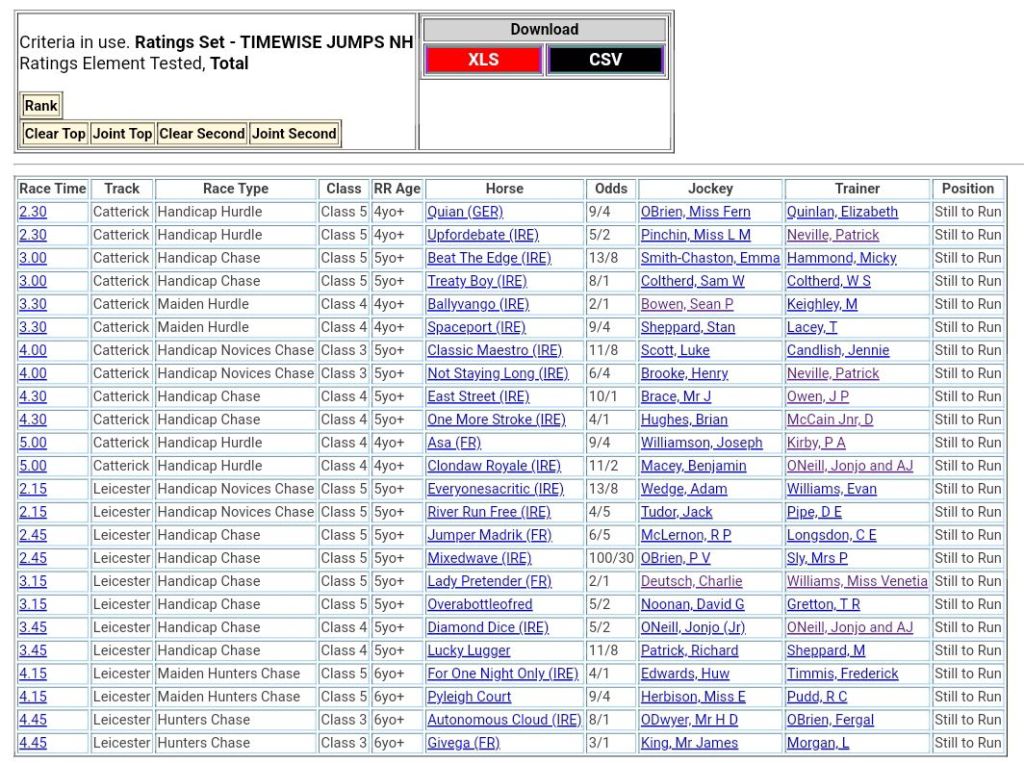This screenshot has width=1024, height=763.
Task: Open horse link Classic Maestro (IRE)
Action: pyautogui.click(x=494, y=350)
